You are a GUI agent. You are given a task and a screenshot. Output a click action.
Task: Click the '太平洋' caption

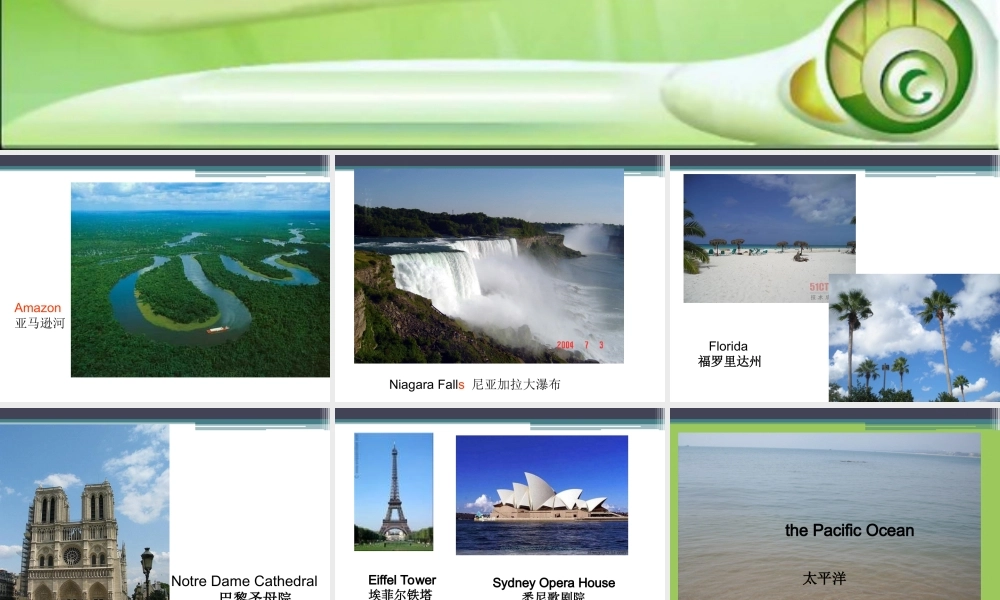pyautogui.click(x=824, y=578)
